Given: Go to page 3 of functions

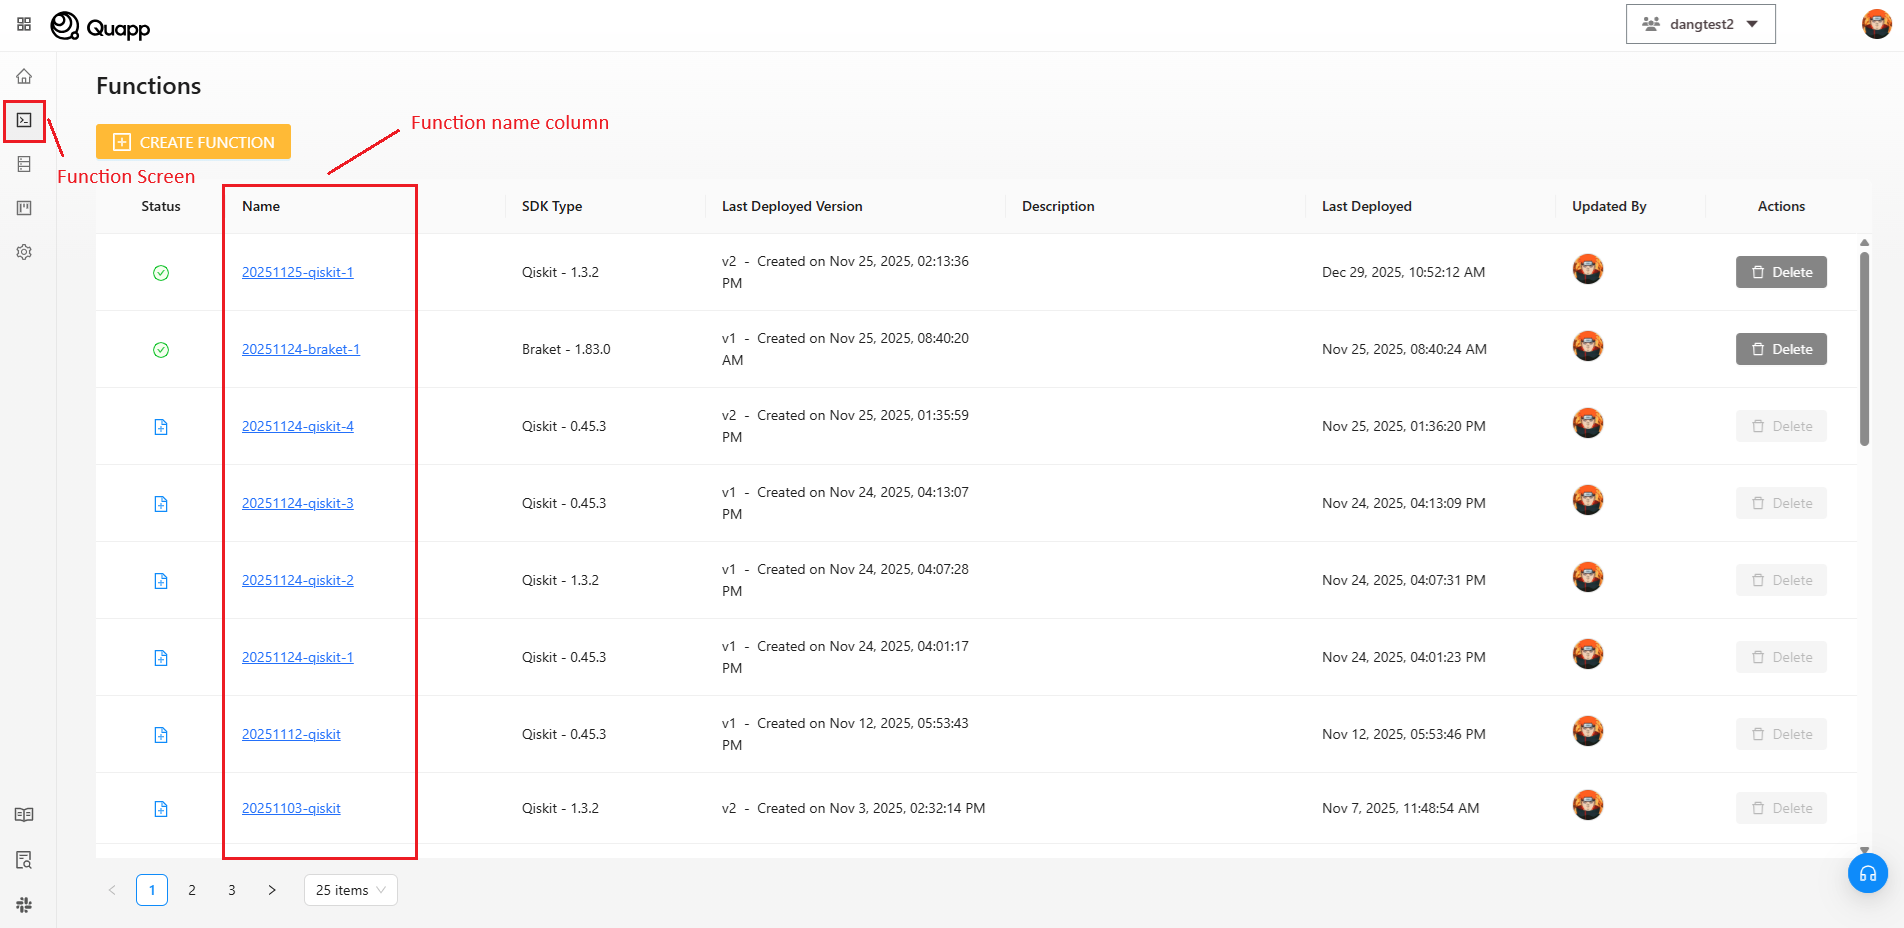Looking at the screenshot, I should pos(232,890).
